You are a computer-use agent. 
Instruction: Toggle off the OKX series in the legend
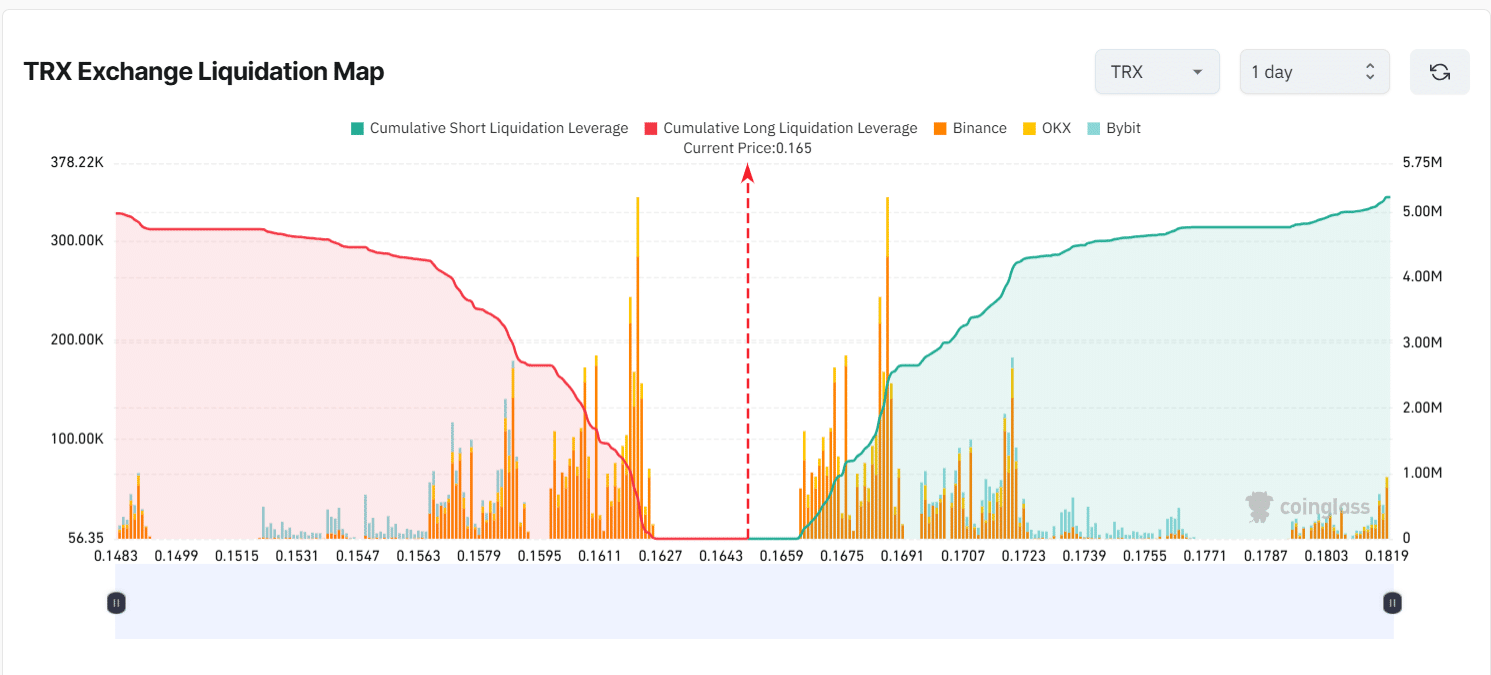(1047, 128)
